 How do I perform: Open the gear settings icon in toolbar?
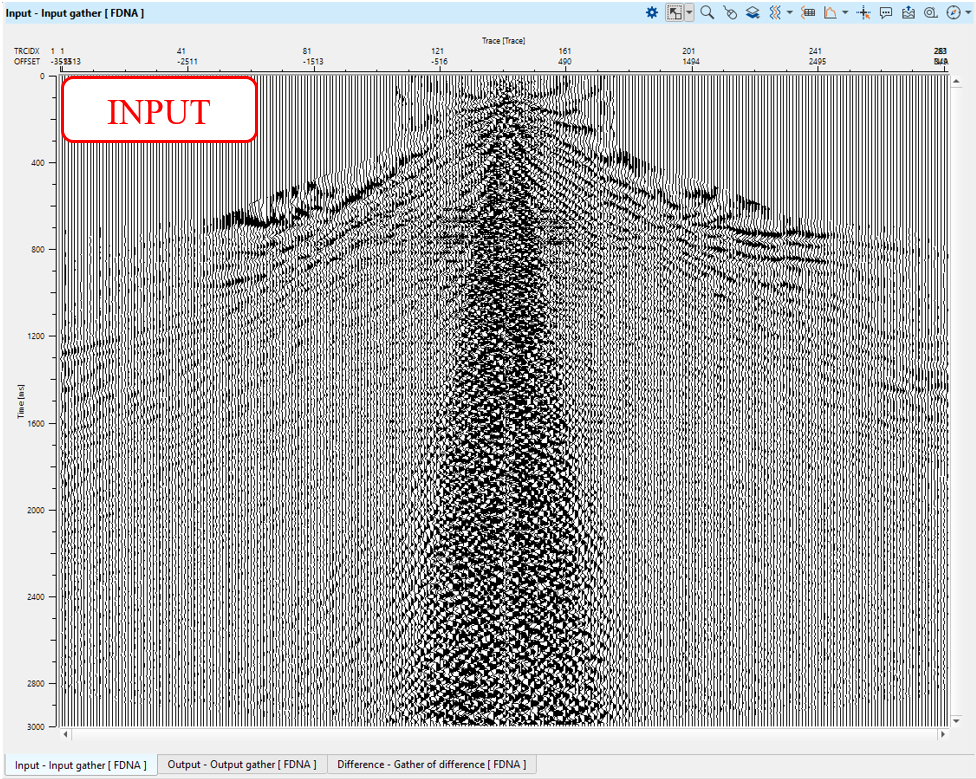click(x=652, y=13)
